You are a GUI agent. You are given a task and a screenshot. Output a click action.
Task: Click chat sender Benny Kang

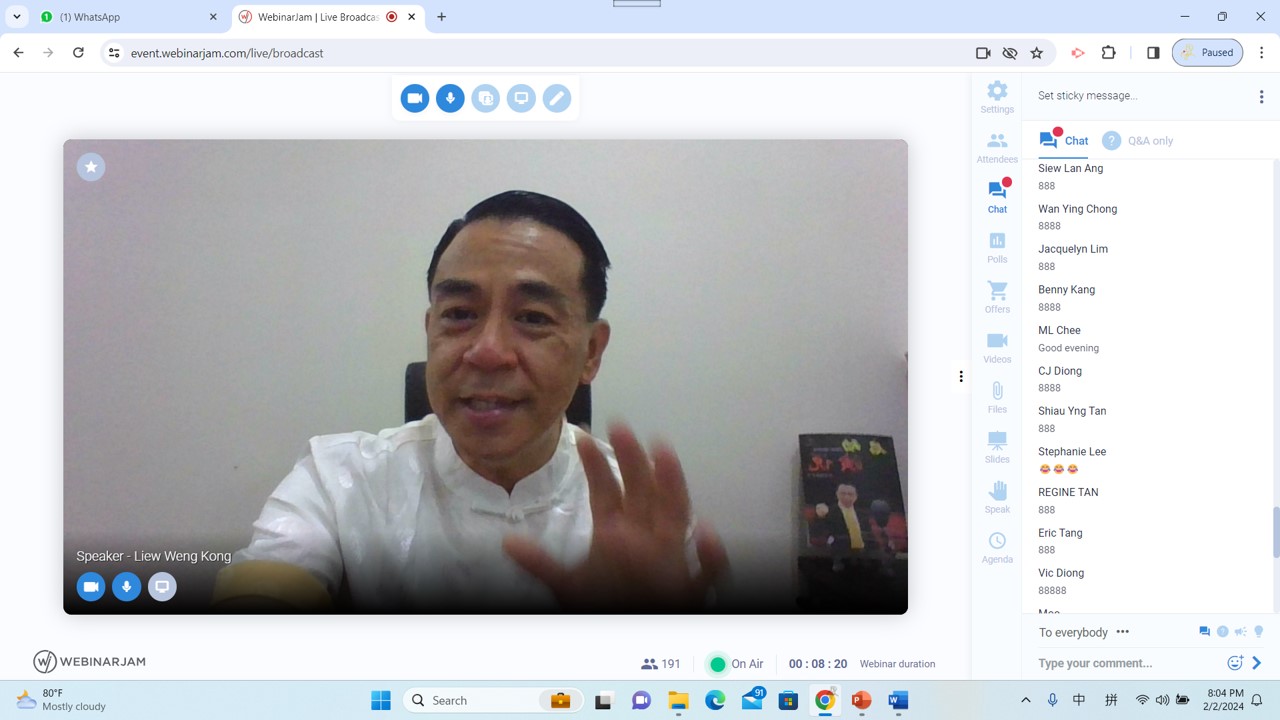1066,290
